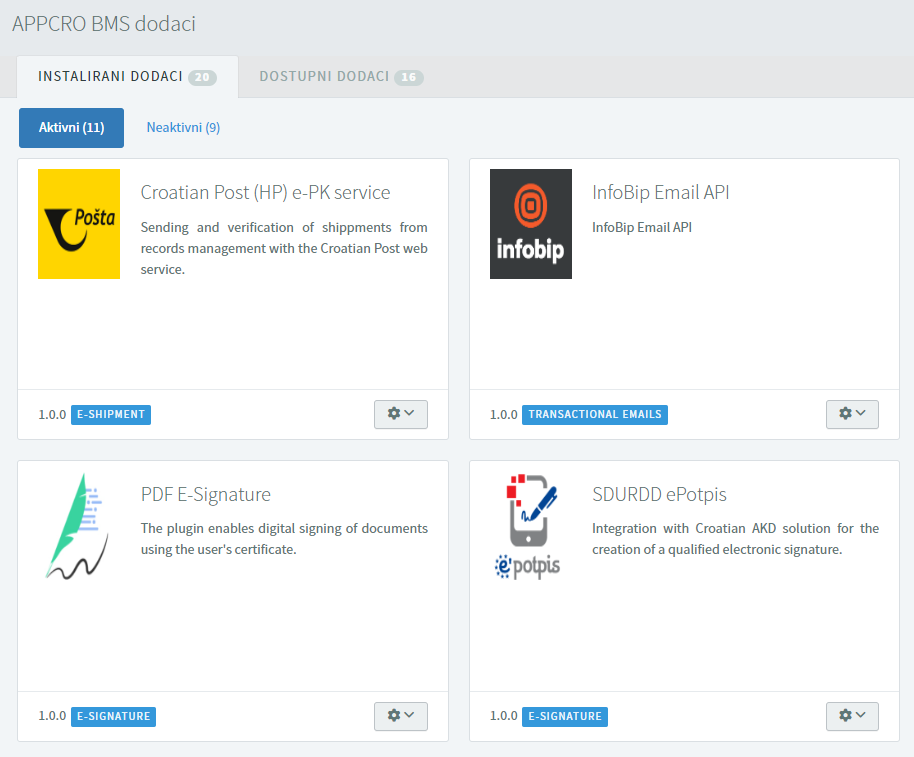914x757 pixels.
Task: Show the Aktivni (11) plugins
Action: [71, 128]
